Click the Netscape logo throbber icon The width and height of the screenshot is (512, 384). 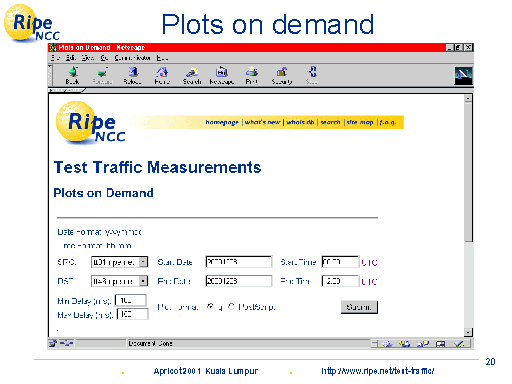(x=463, y=76)
